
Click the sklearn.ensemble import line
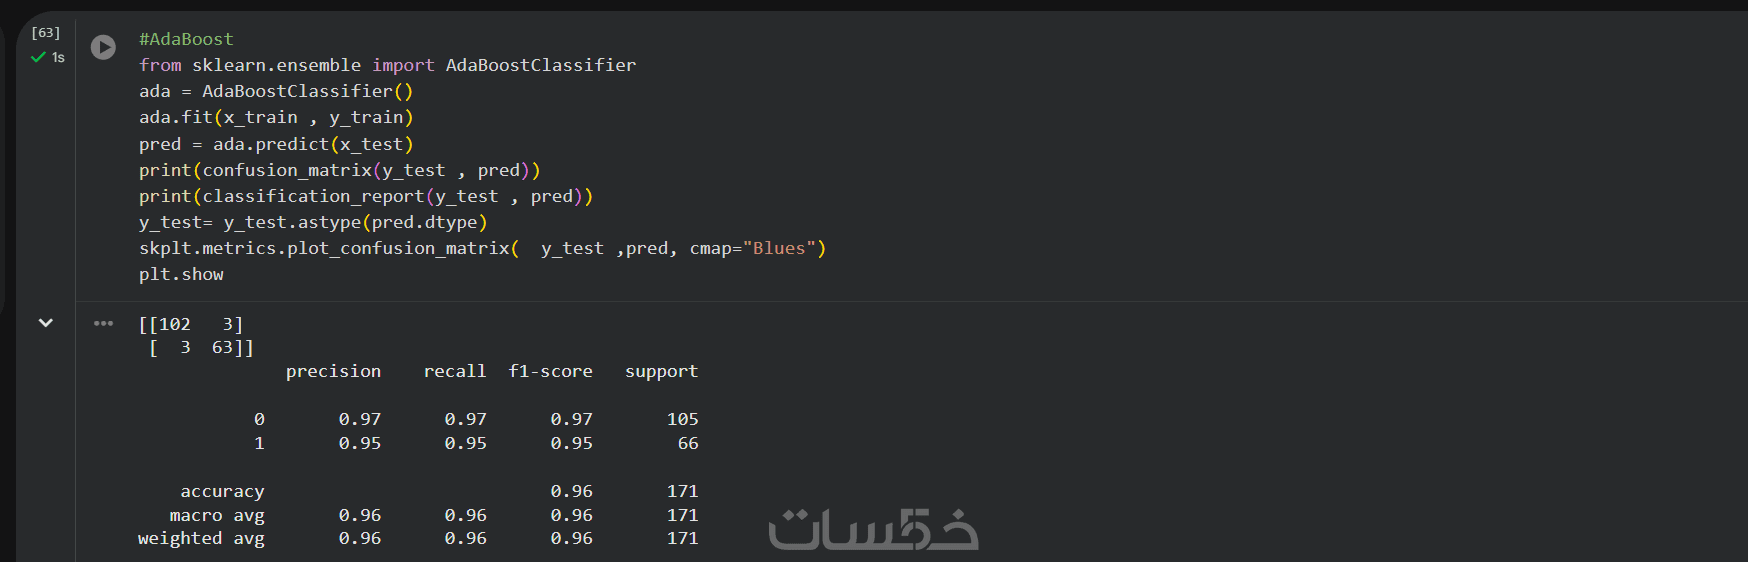(387, 65)
